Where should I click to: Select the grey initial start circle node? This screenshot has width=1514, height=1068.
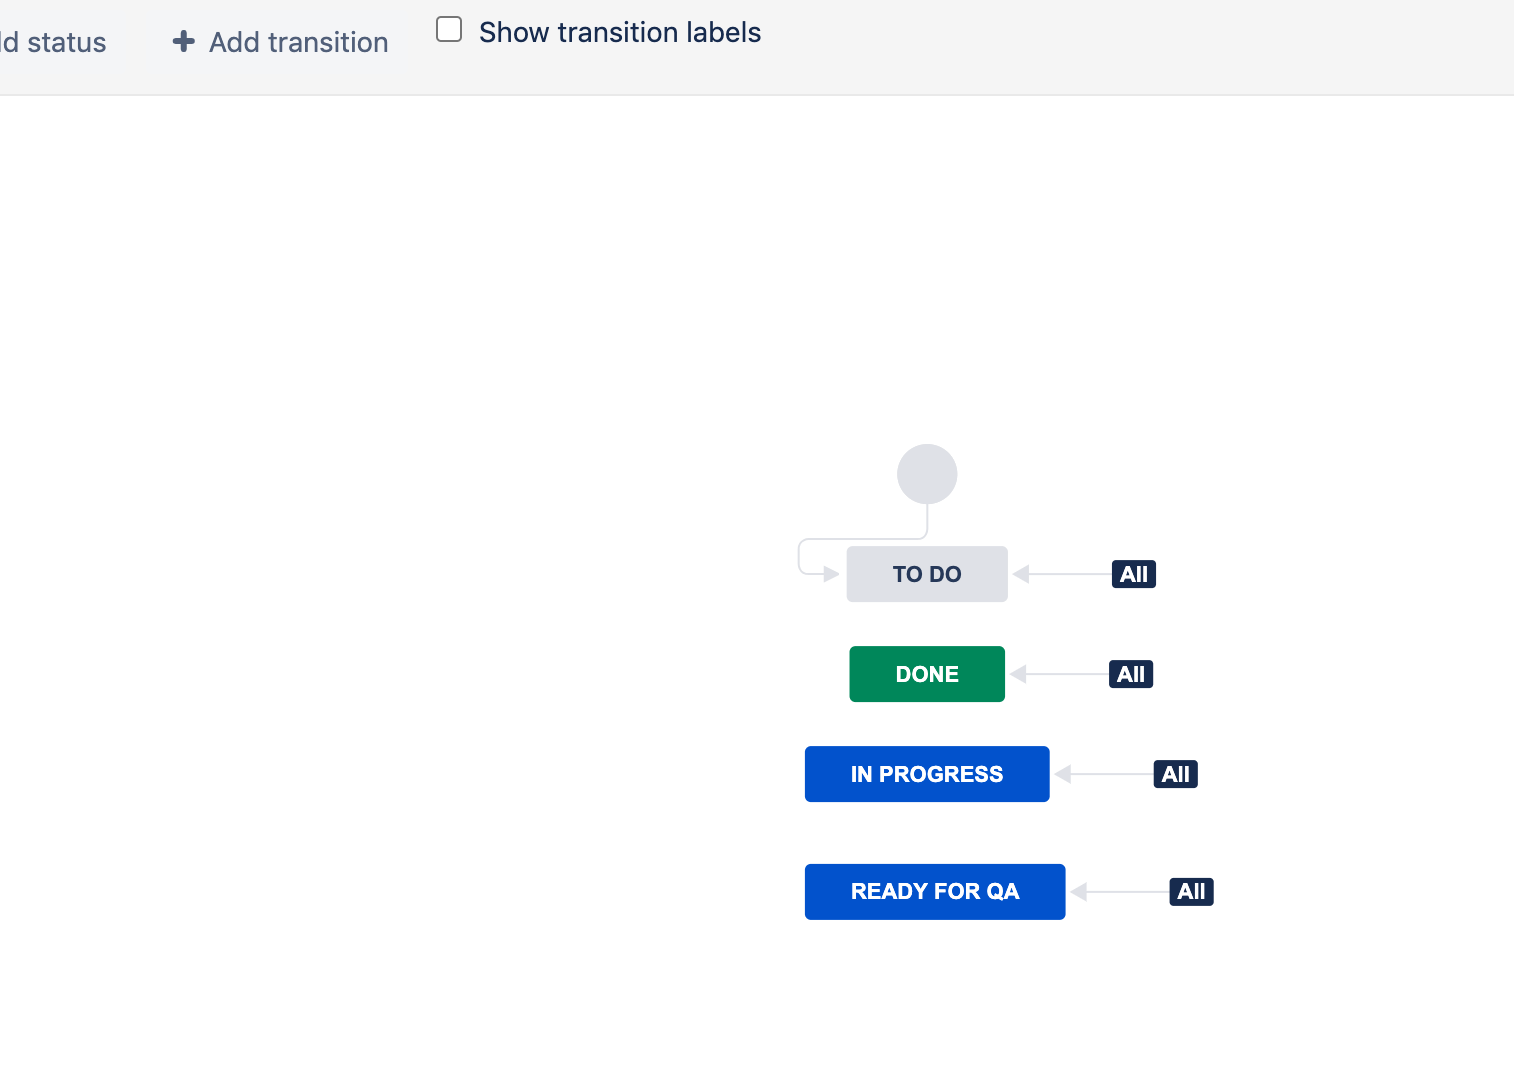927,474
